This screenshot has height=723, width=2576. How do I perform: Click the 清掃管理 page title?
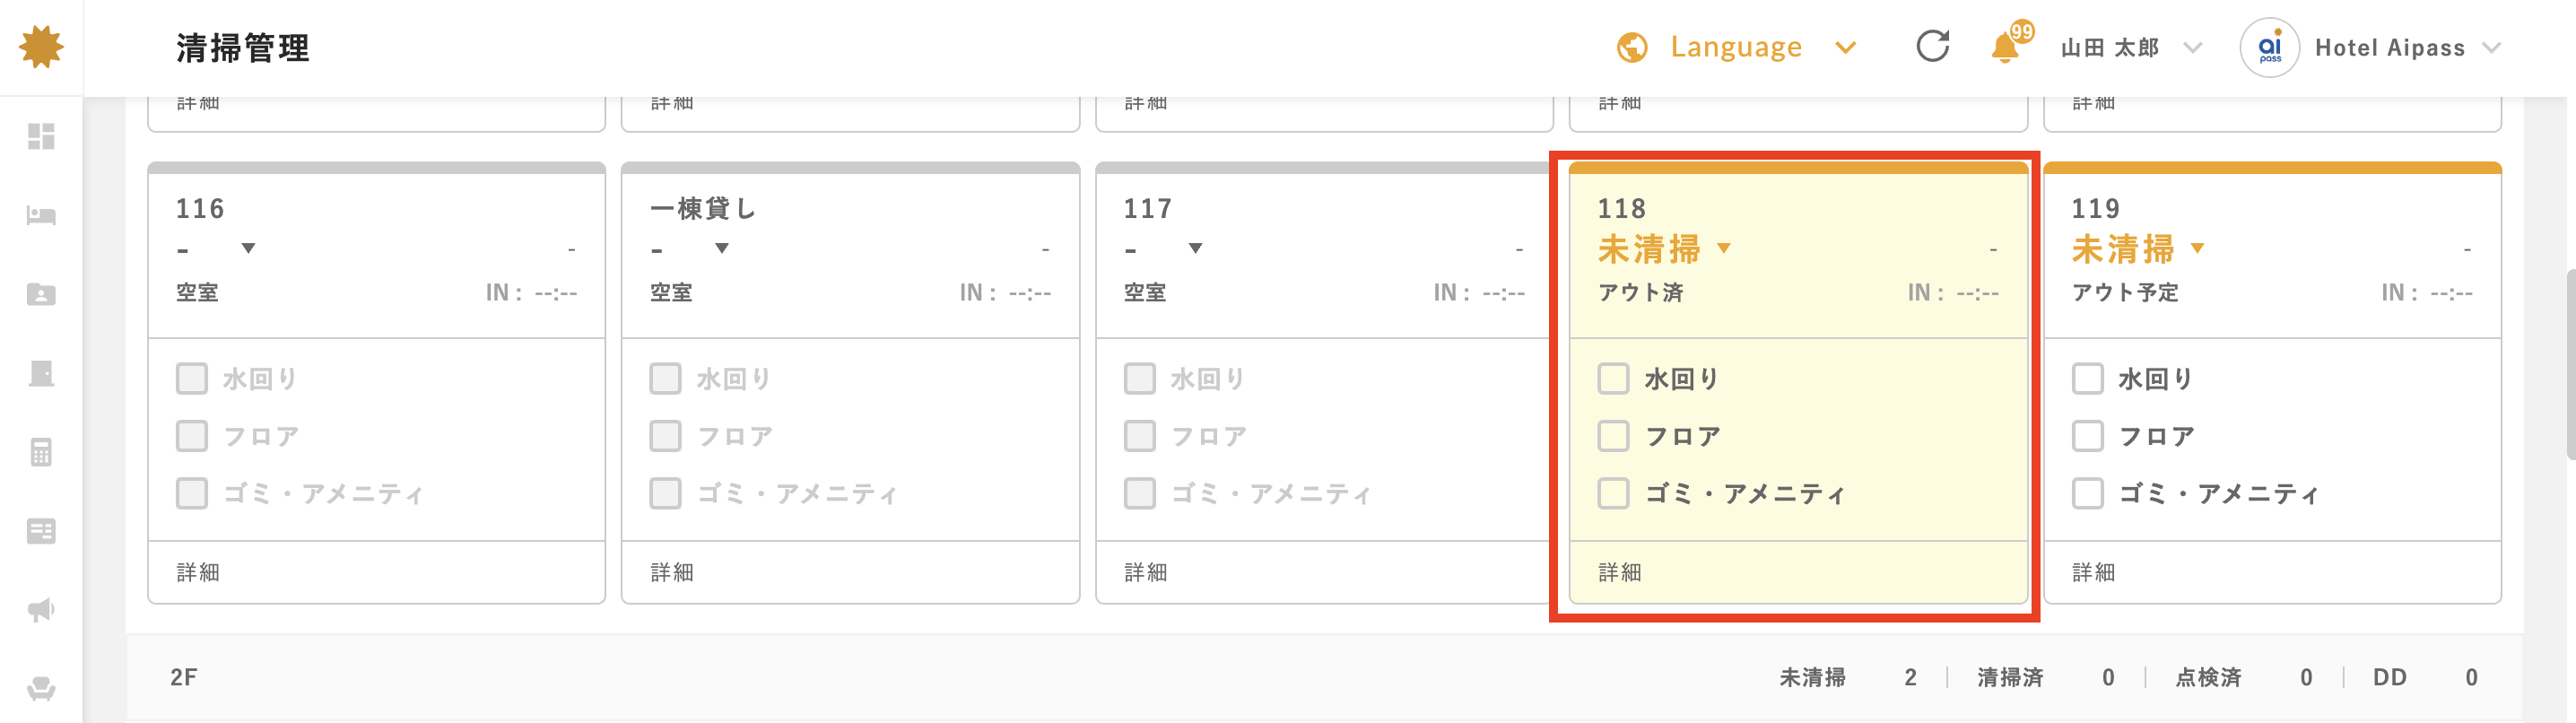(x=243, y=48)
